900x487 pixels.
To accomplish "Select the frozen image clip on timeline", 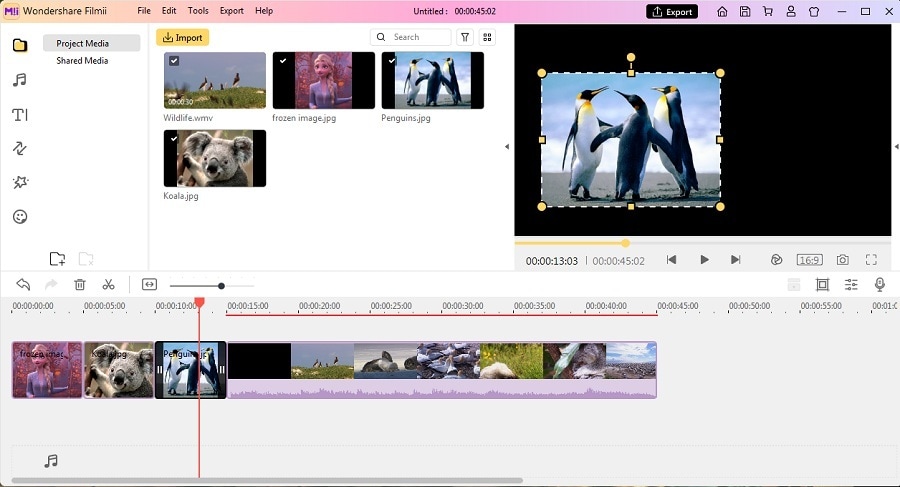I will [47, 370].
